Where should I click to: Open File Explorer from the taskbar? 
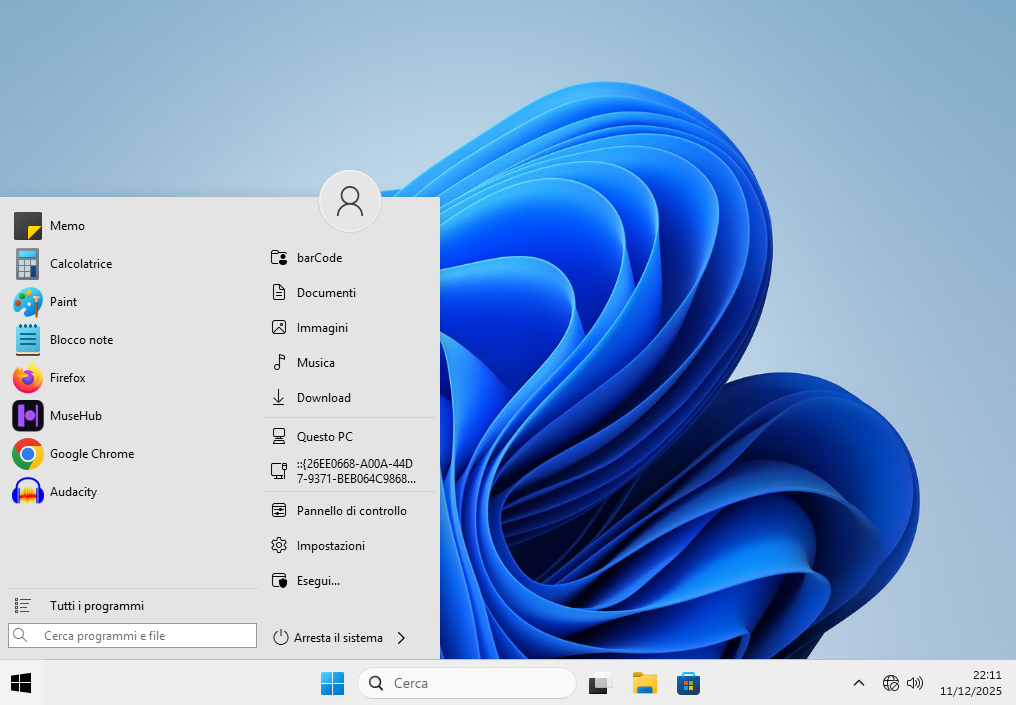[645, 683]
